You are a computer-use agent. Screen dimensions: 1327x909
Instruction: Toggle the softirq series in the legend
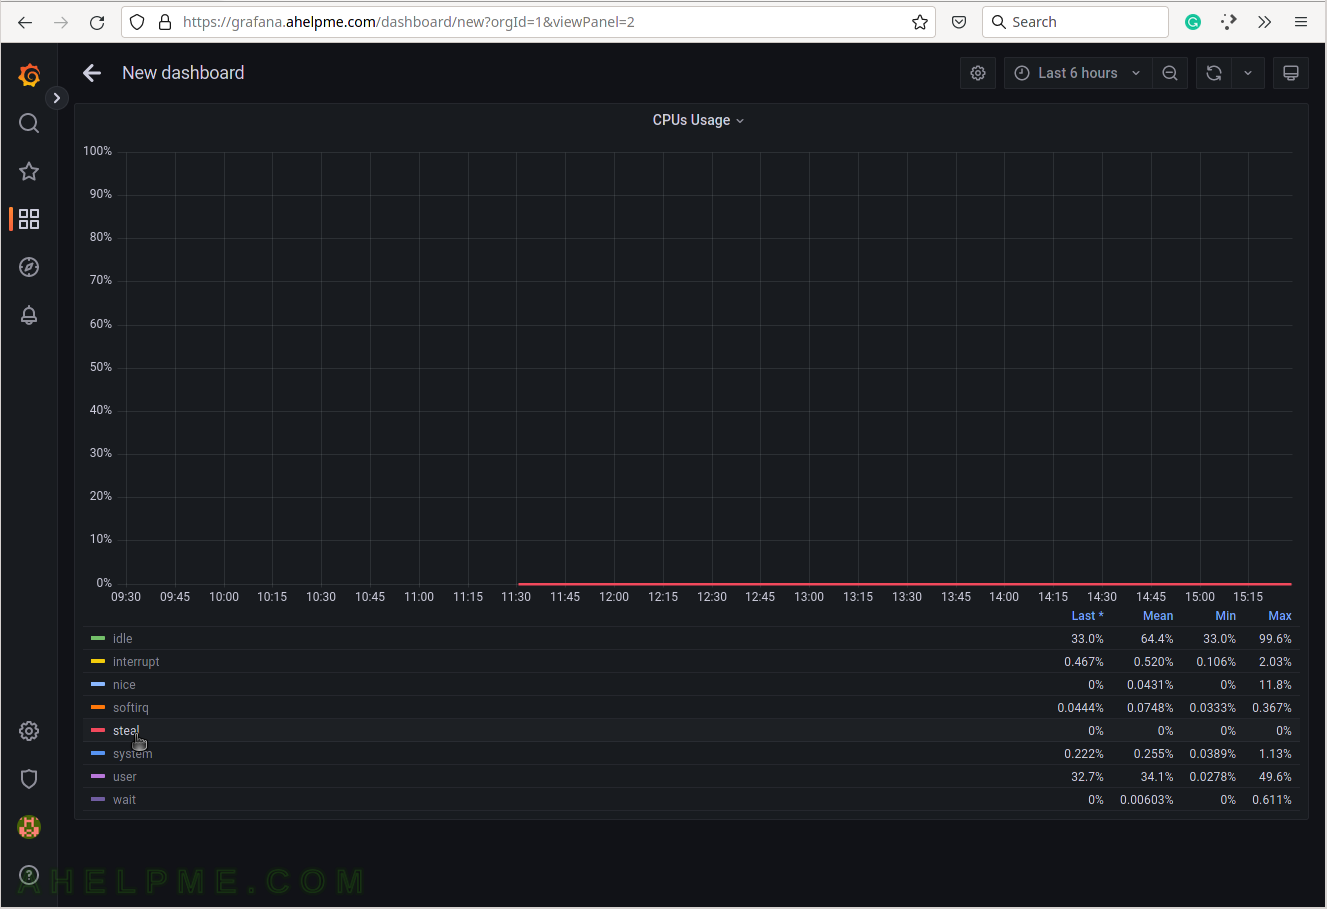click(130, 708)
